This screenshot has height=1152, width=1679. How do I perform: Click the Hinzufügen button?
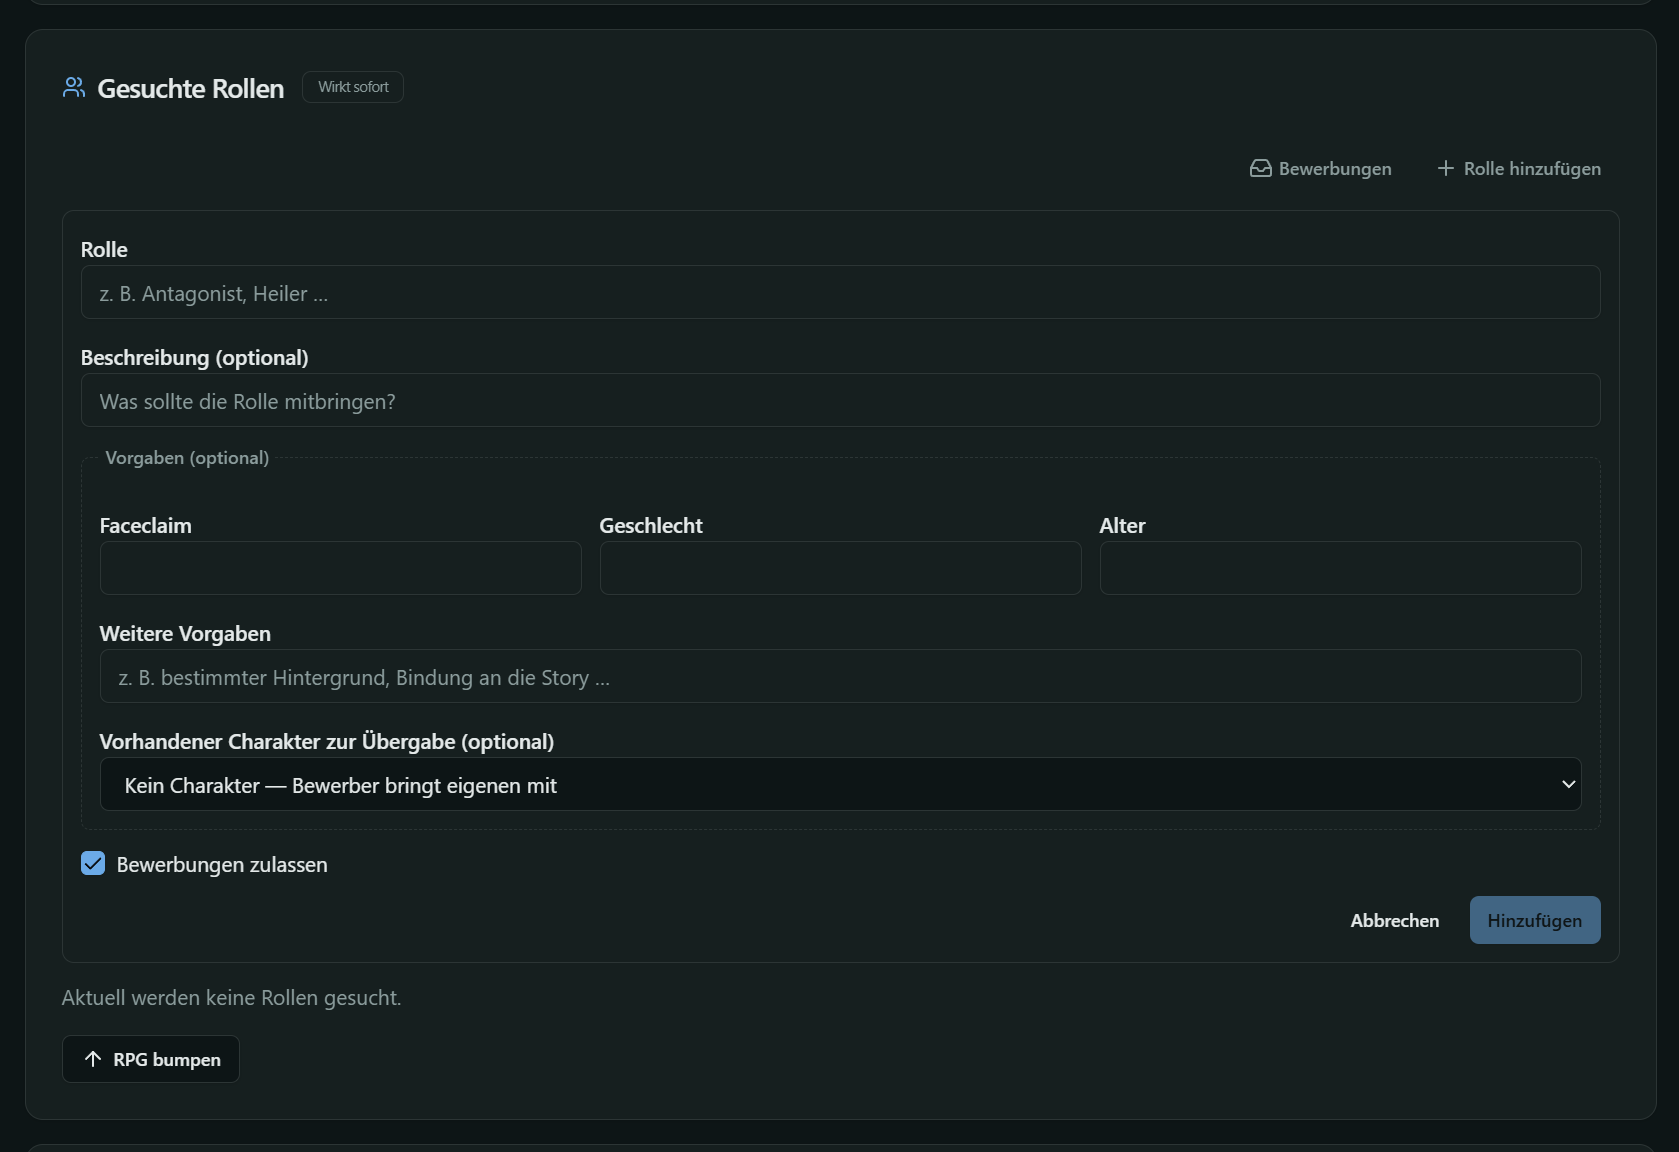click(x=1535, y=920)
